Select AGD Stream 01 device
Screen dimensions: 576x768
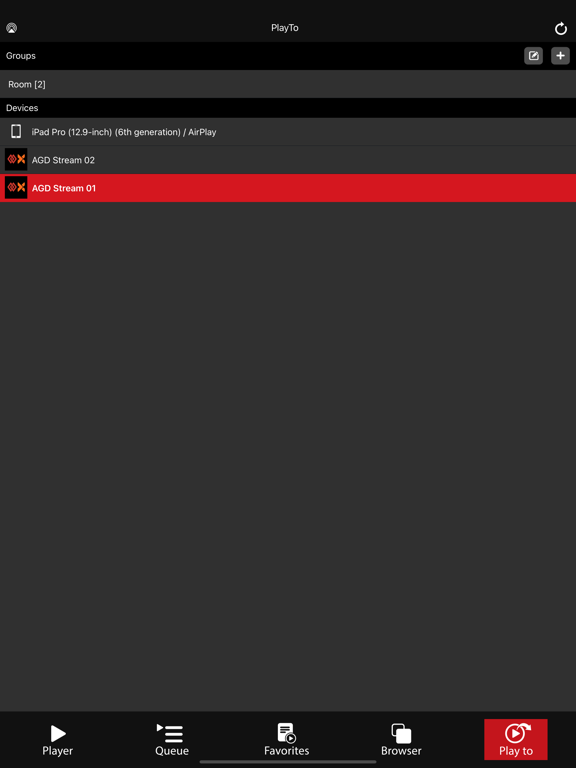[x=288, y=188]
